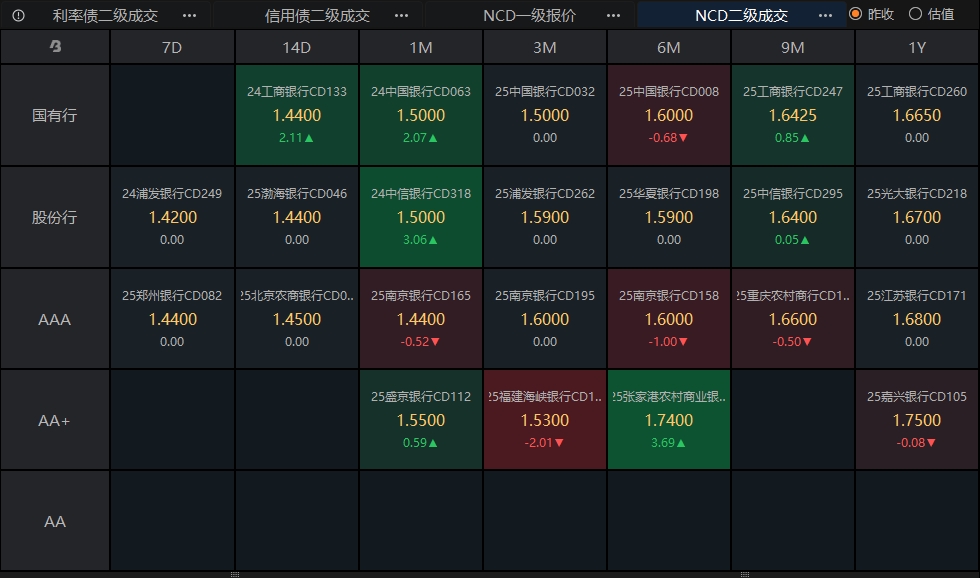This screenshot has height=578, width=980.
Task: Open the 24工商银行CD133 cell
Action: [296, 115]
